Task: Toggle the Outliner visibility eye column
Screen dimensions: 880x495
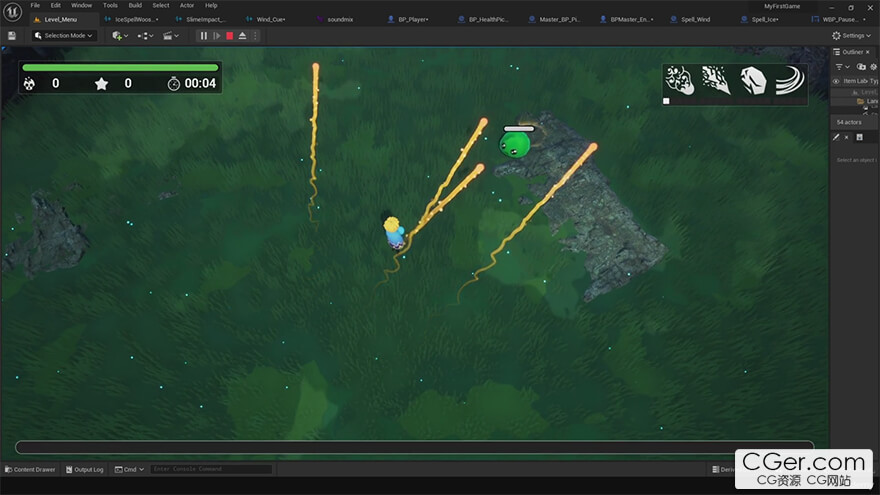Action: pyautogui.click(x=836, y=81)
